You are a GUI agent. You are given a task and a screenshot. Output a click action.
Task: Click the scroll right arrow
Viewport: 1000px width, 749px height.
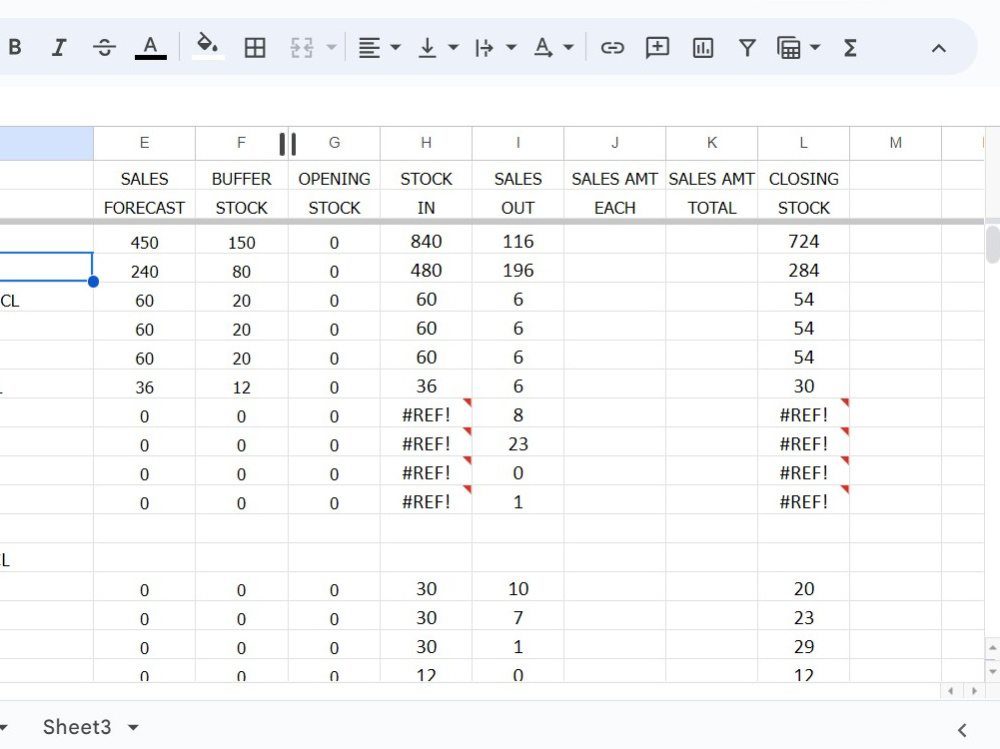click(x=974, y=691)
